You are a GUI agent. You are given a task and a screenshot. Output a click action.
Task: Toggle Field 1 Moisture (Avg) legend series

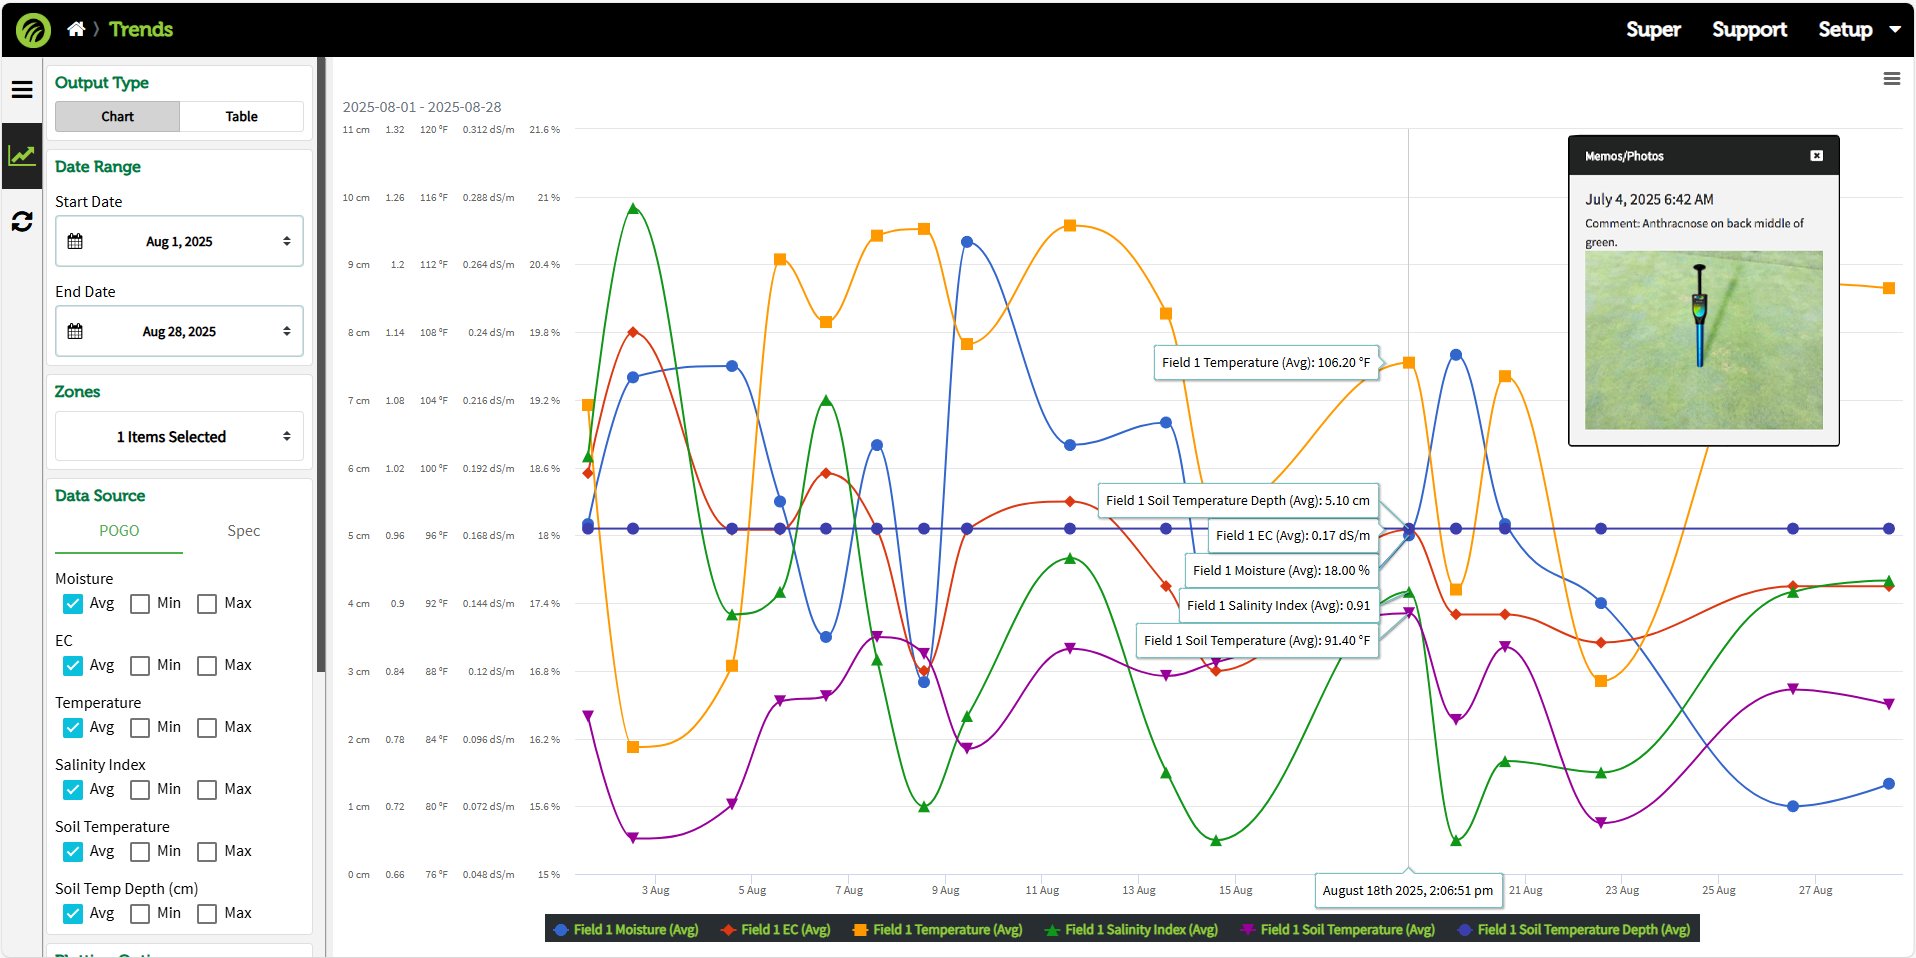click(x=626, y=930)
